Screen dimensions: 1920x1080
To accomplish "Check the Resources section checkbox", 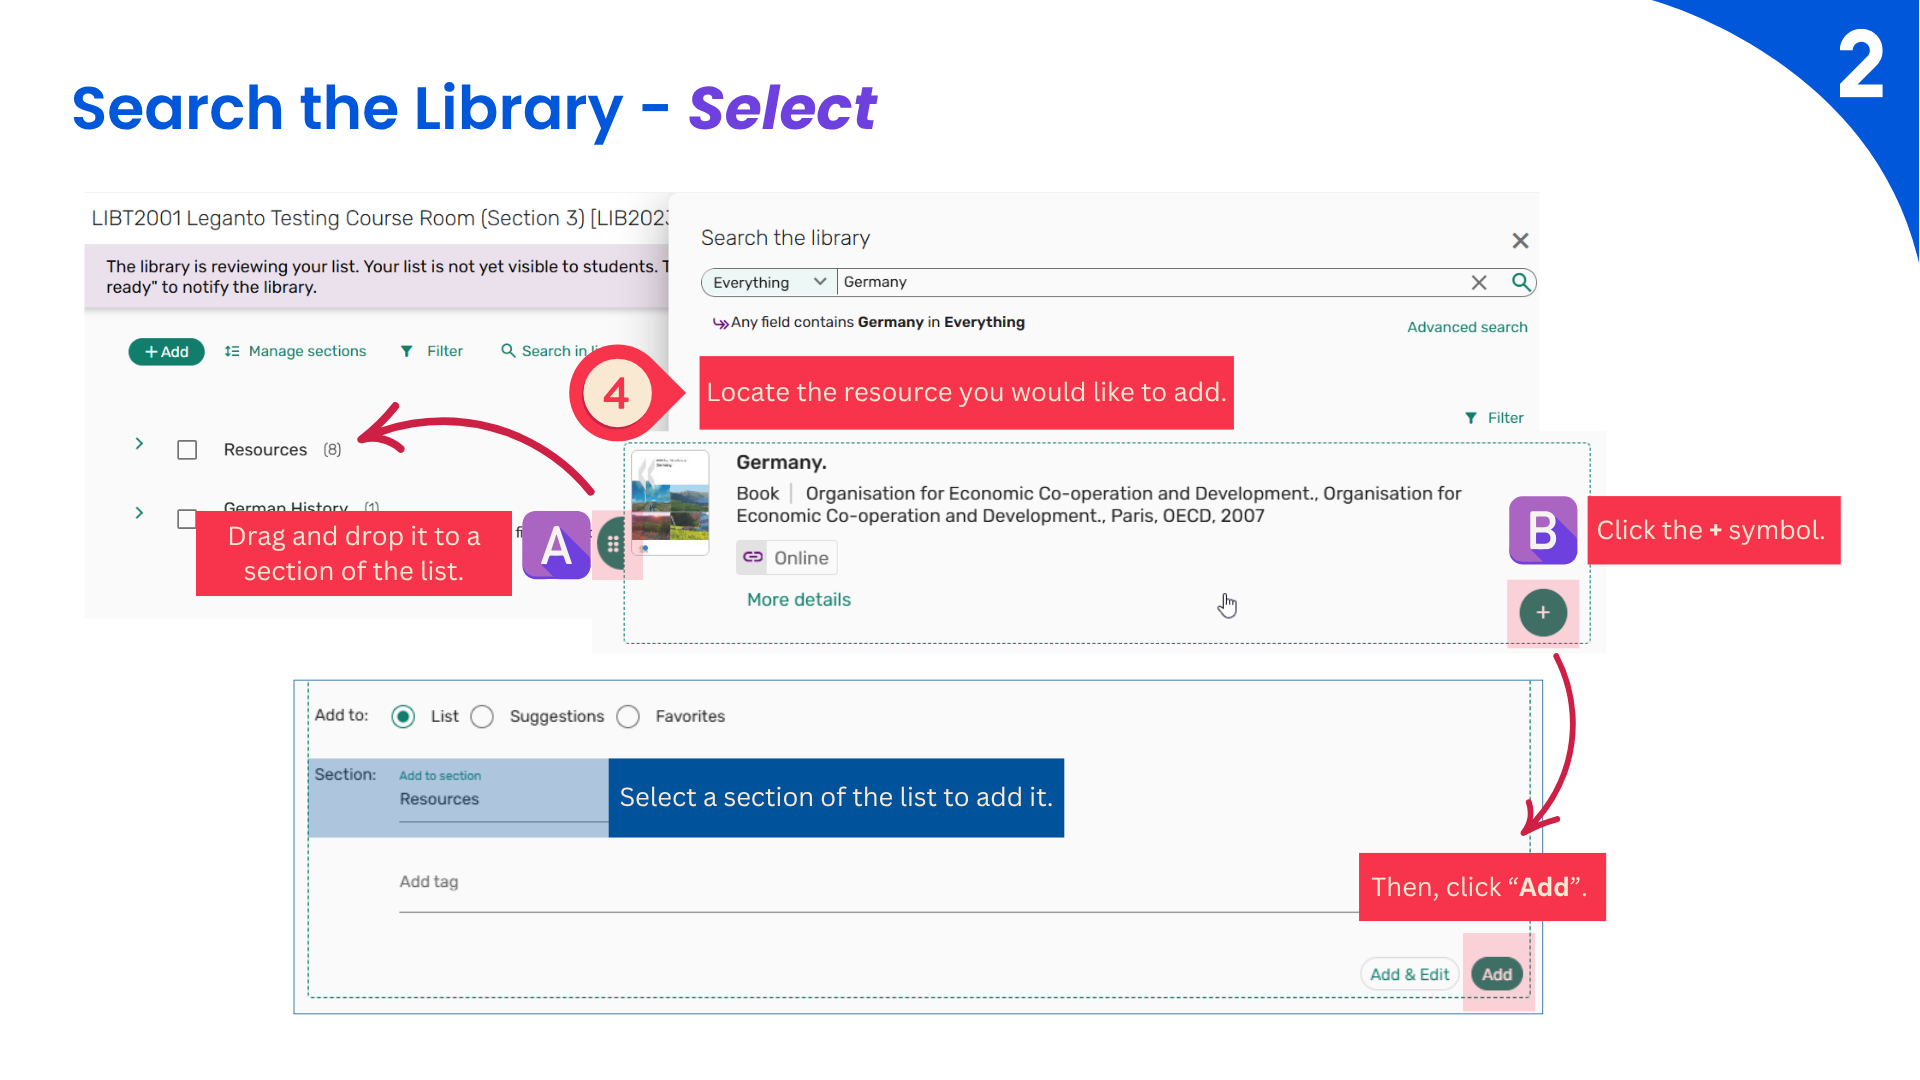I will 186,449.
